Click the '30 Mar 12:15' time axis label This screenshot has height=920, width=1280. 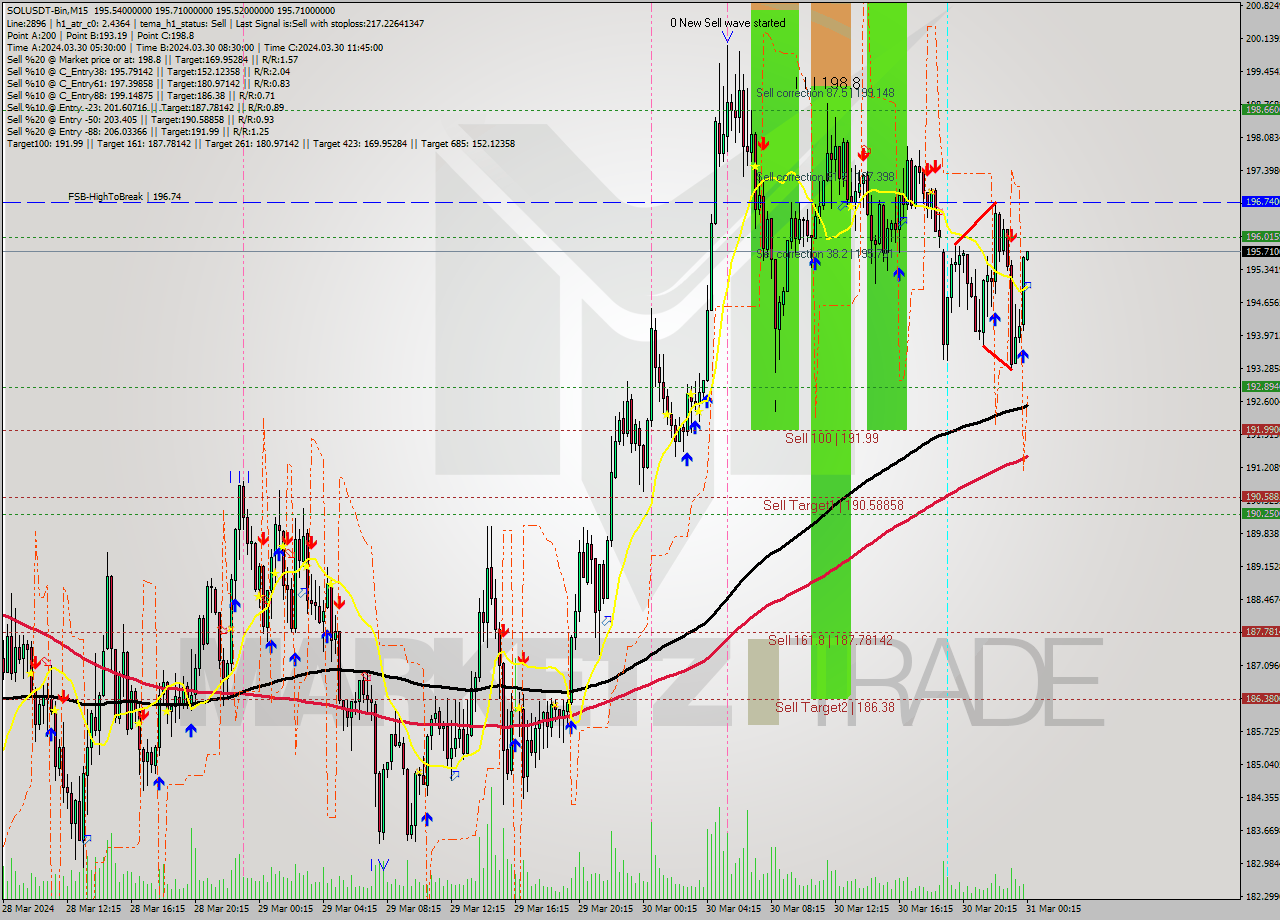[864, 909]
